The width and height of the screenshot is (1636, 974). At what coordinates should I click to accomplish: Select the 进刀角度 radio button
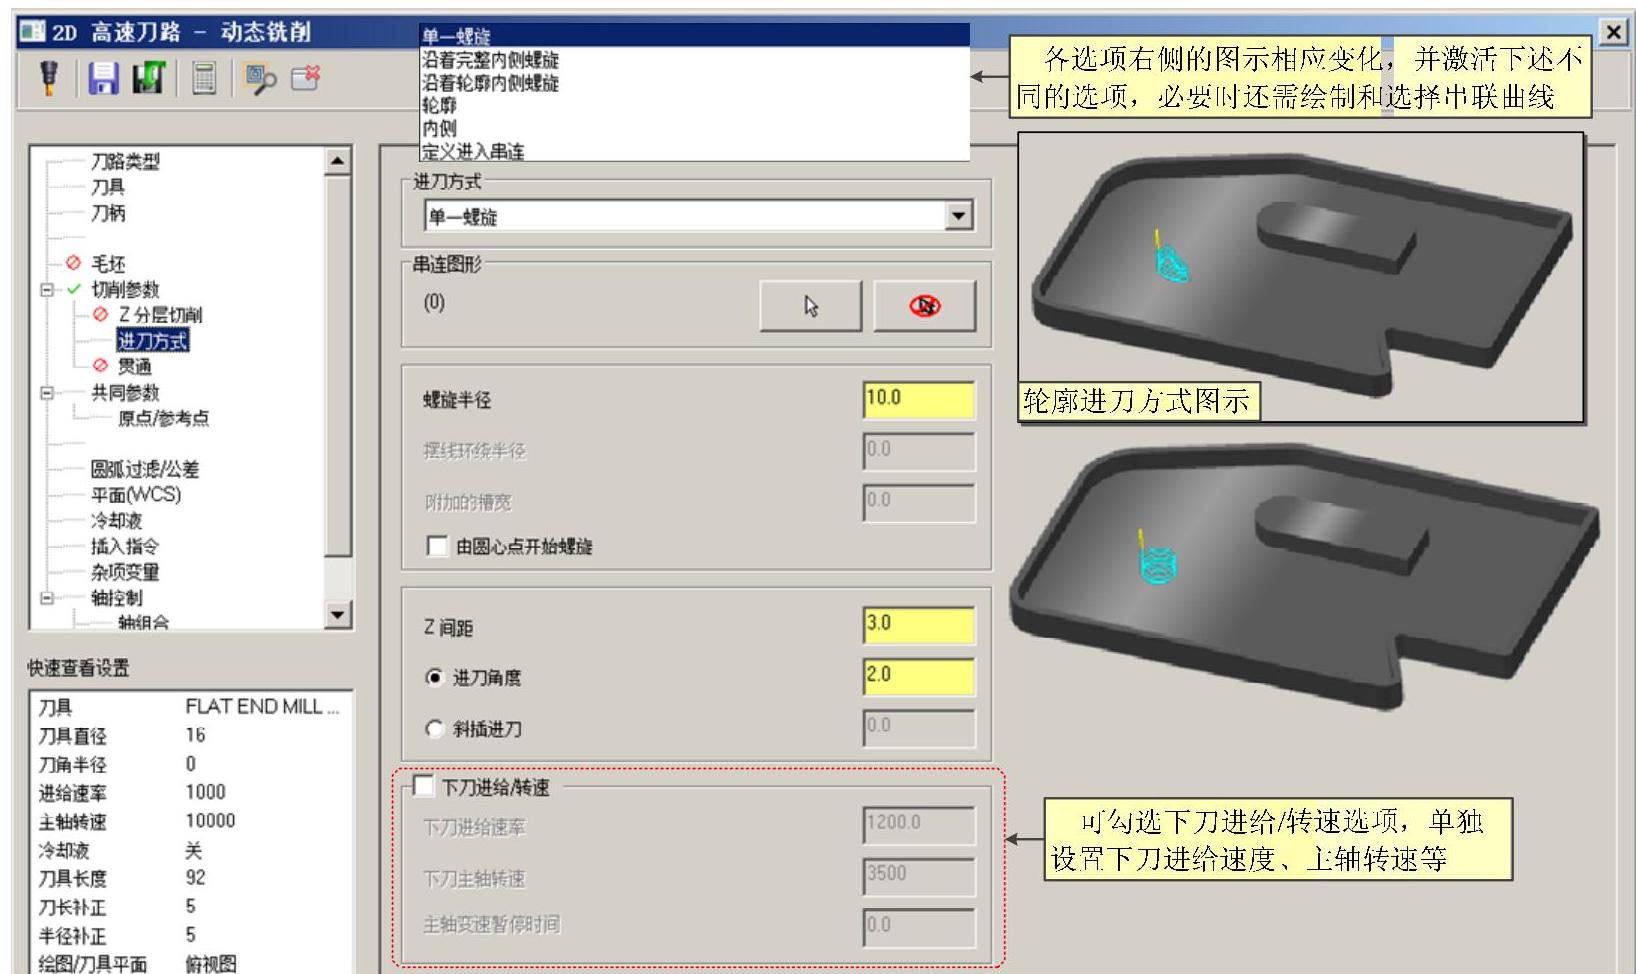pos(434,677)
